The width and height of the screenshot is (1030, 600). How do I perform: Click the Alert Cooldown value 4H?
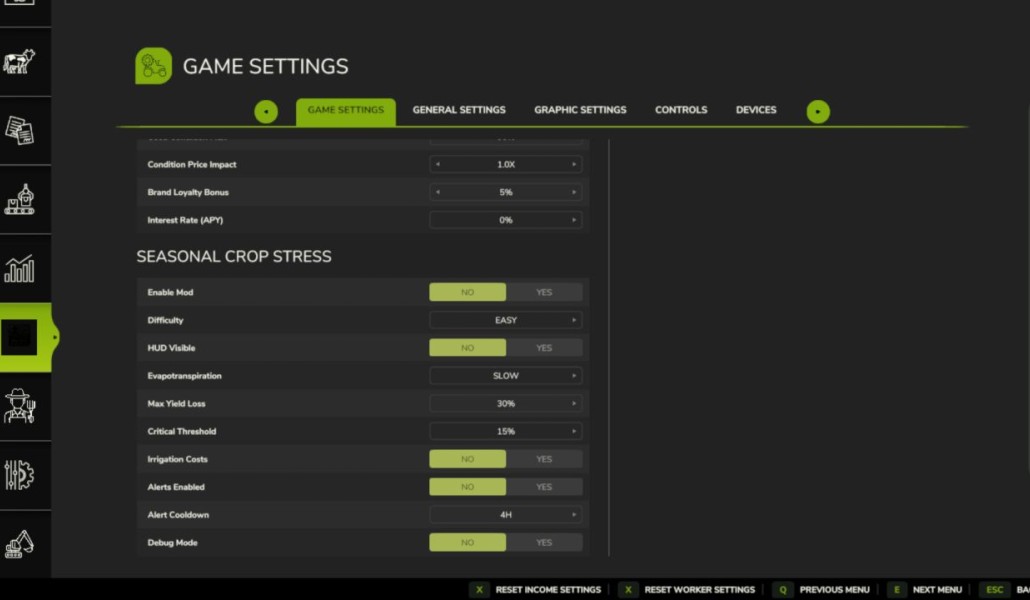506,515
